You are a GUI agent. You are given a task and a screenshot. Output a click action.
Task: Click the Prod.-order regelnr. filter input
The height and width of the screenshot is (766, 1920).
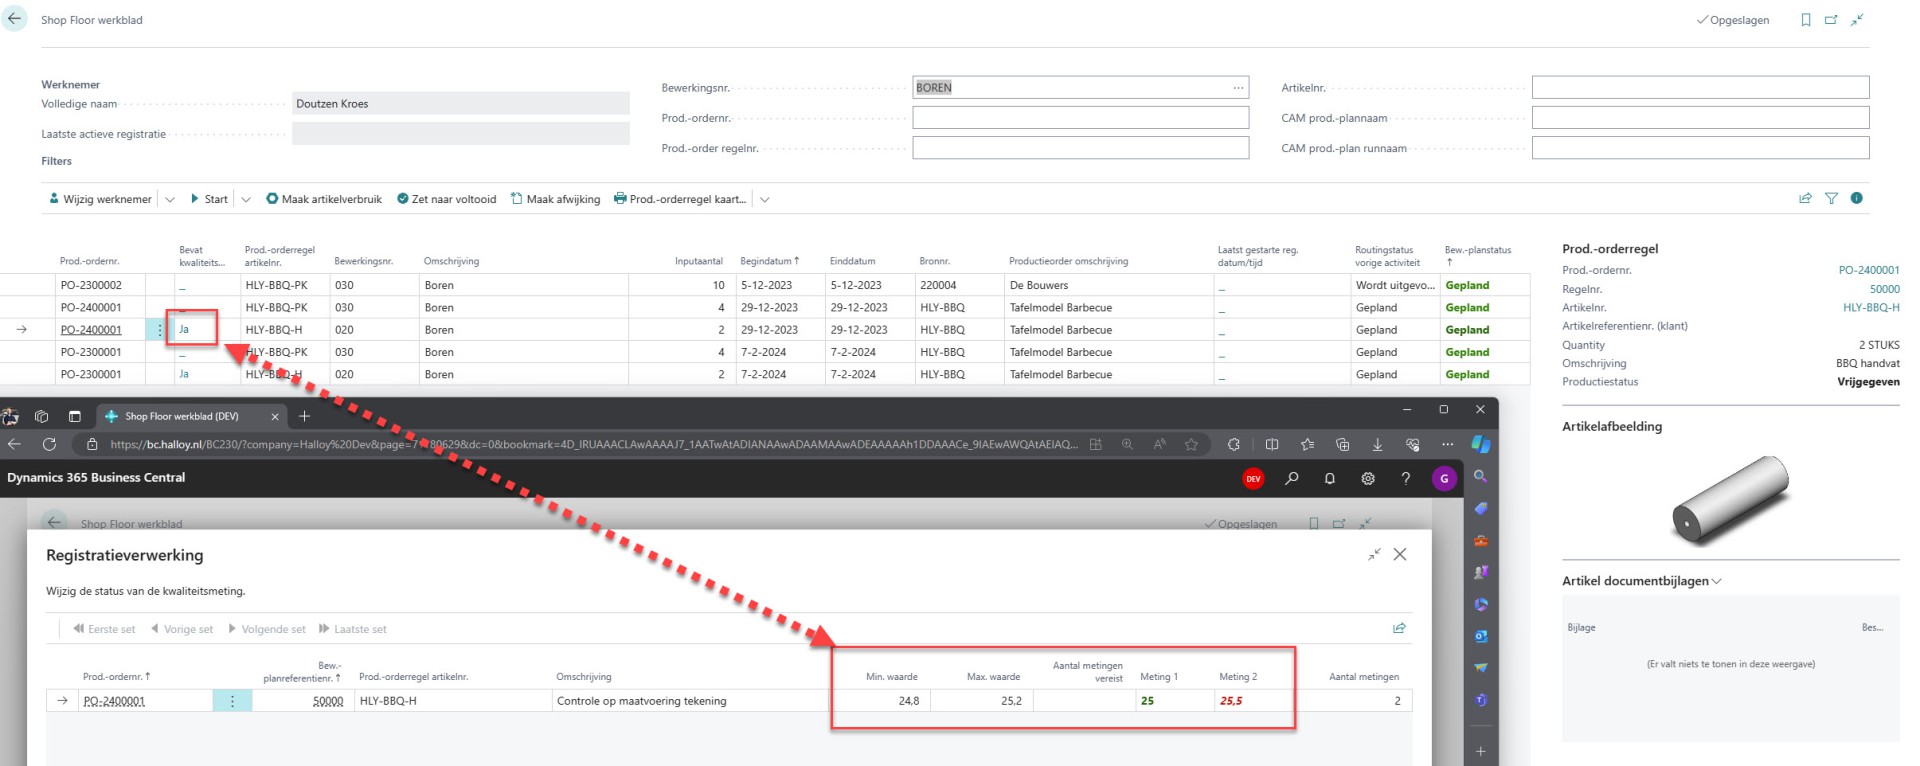click(1080, 148)
